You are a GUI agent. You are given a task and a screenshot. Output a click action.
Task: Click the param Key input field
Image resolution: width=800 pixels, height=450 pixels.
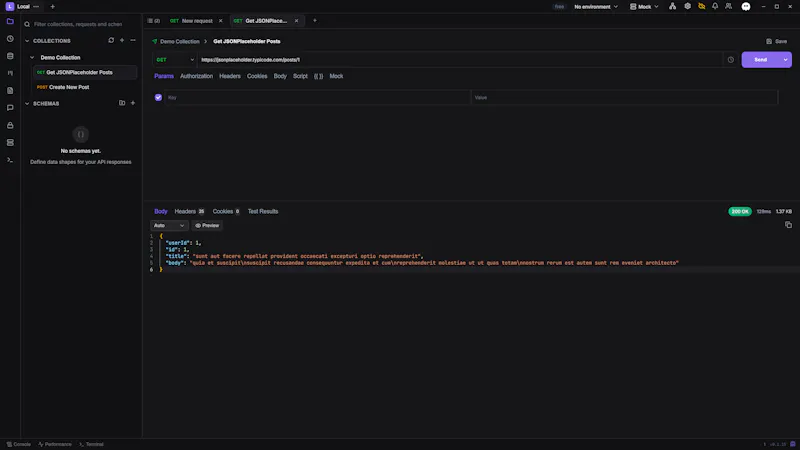[317, 97]
